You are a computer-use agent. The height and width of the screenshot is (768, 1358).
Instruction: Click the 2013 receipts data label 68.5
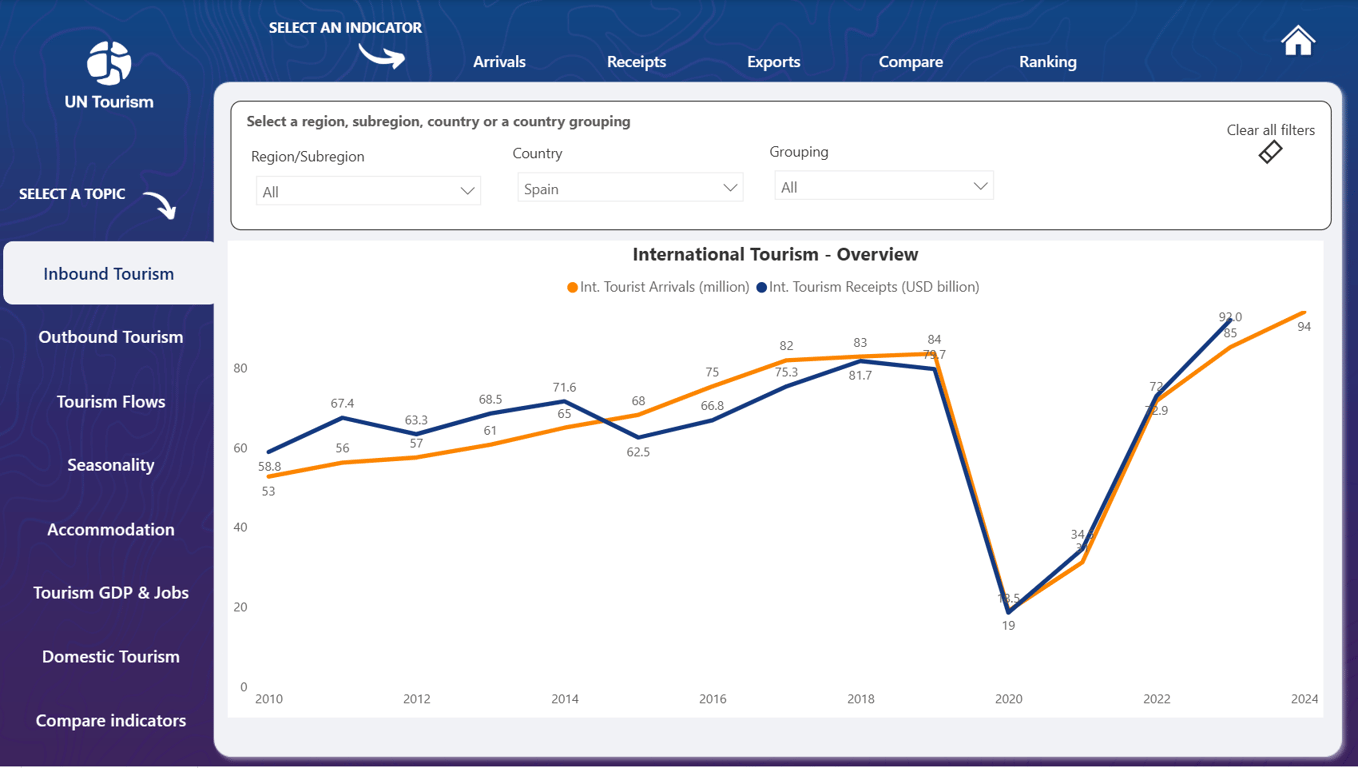(x=490, y=399)
